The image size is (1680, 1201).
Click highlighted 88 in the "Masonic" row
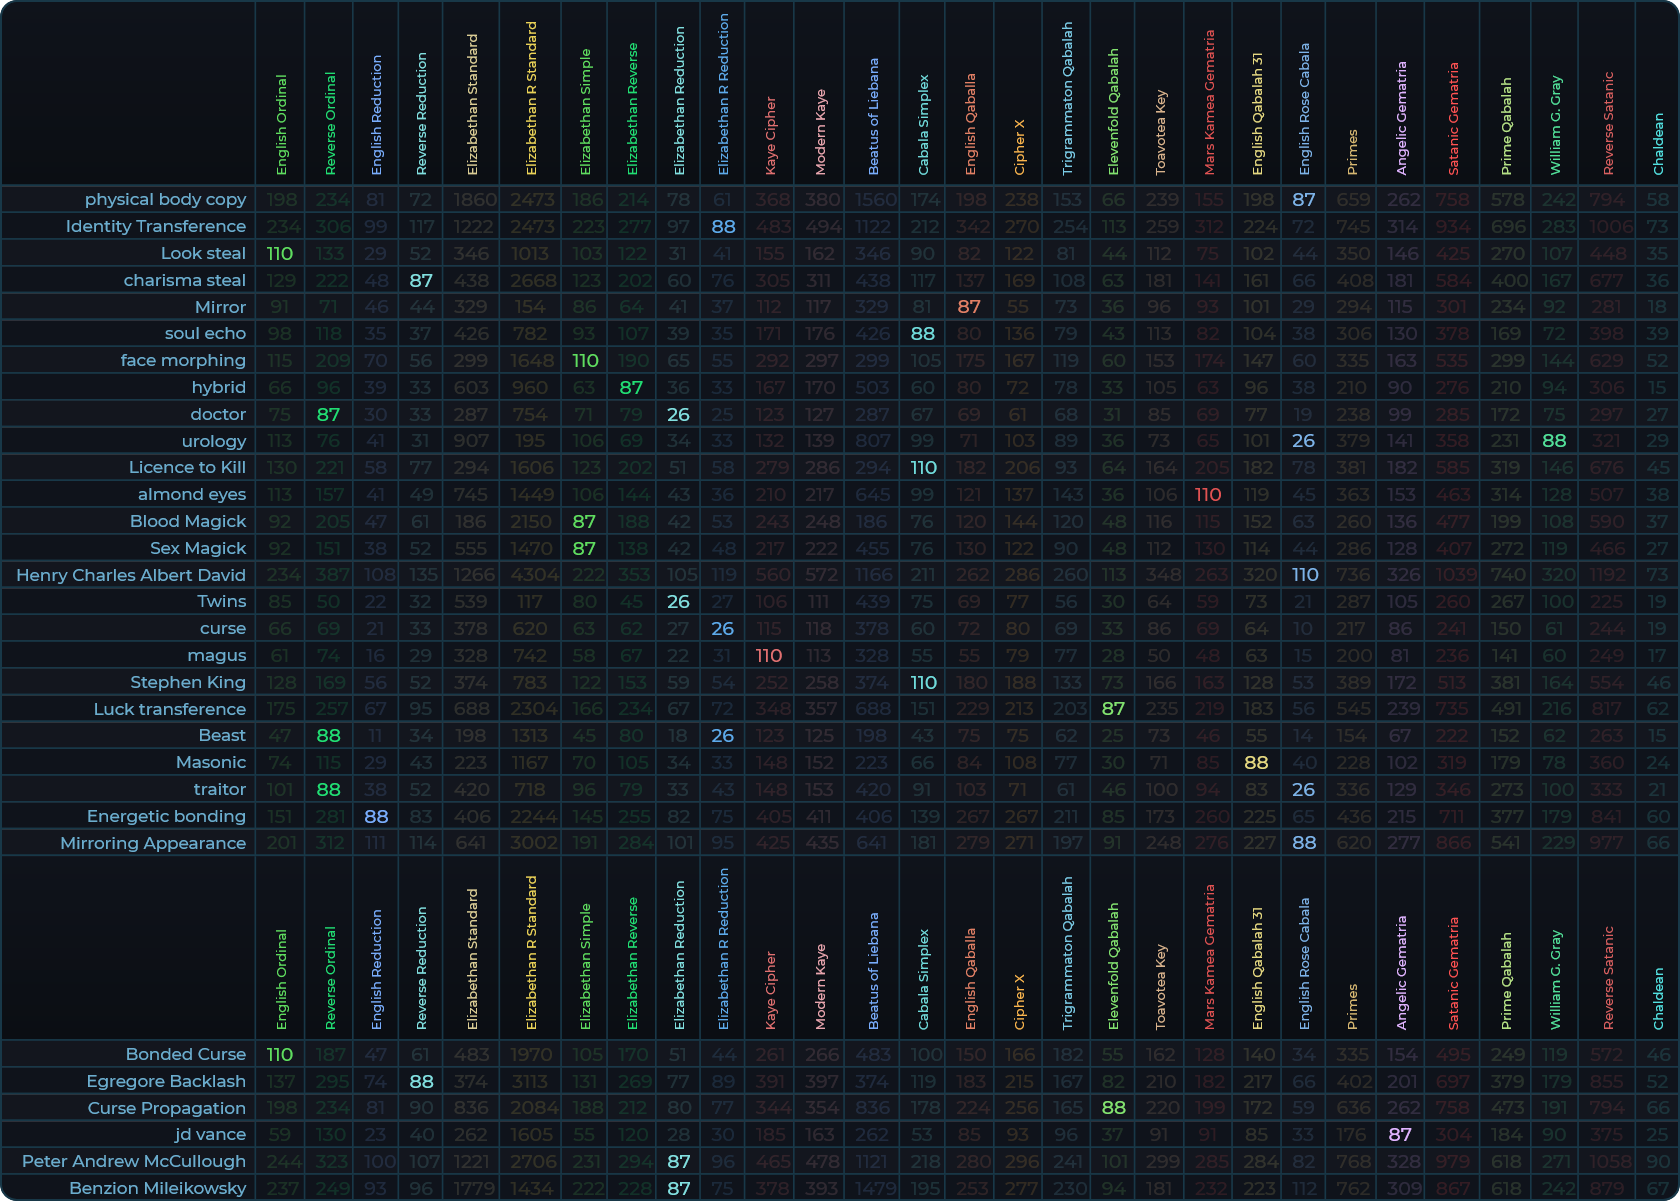1256,762
